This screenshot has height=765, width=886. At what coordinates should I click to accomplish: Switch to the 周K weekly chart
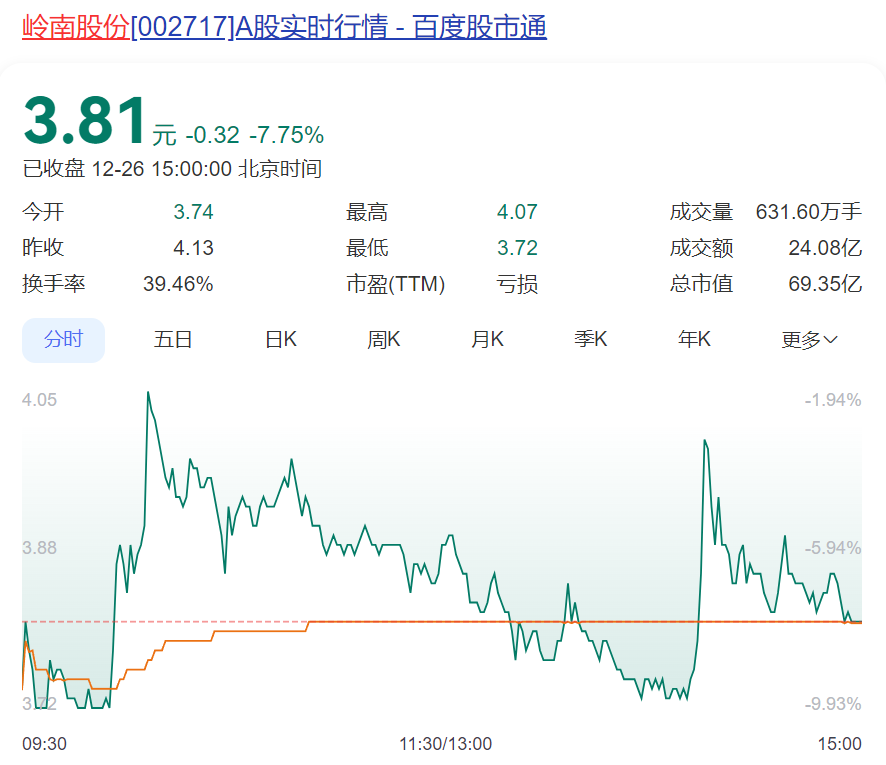click(x=383, y=339)
